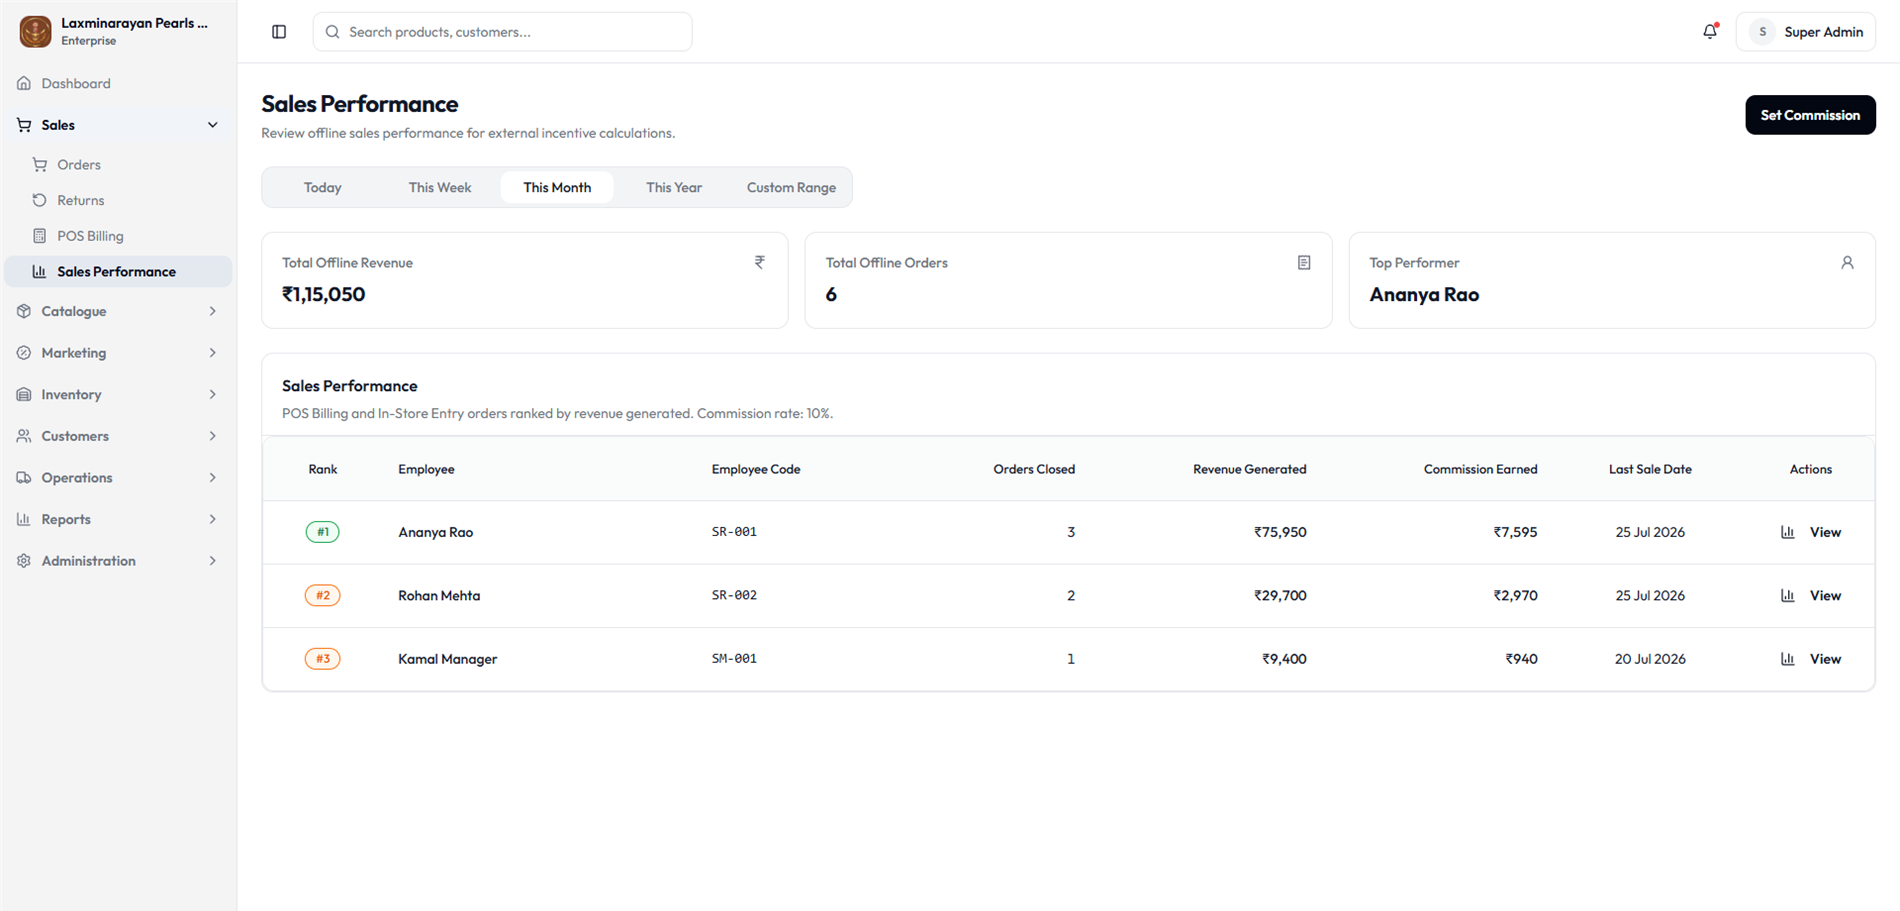Click the rupee icon on Total Offline Revenue card
This screenshot has height=911, width=1900.
coord(760,262)
